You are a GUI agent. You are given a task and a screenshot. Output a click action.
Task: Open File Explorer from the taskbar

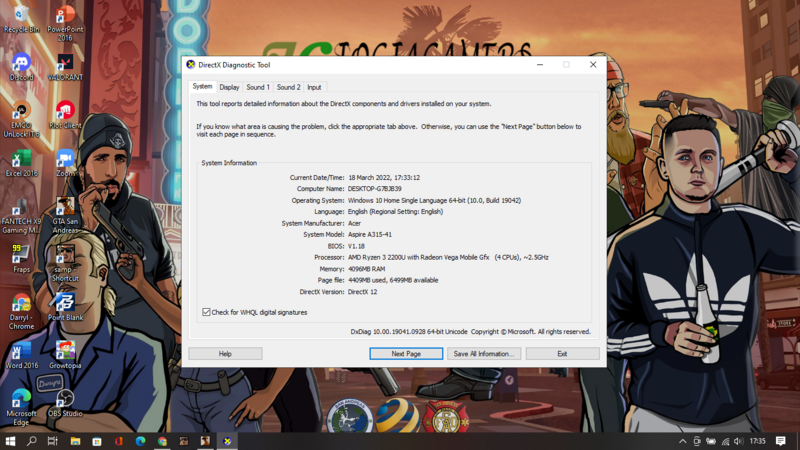[x=75, y=441]
